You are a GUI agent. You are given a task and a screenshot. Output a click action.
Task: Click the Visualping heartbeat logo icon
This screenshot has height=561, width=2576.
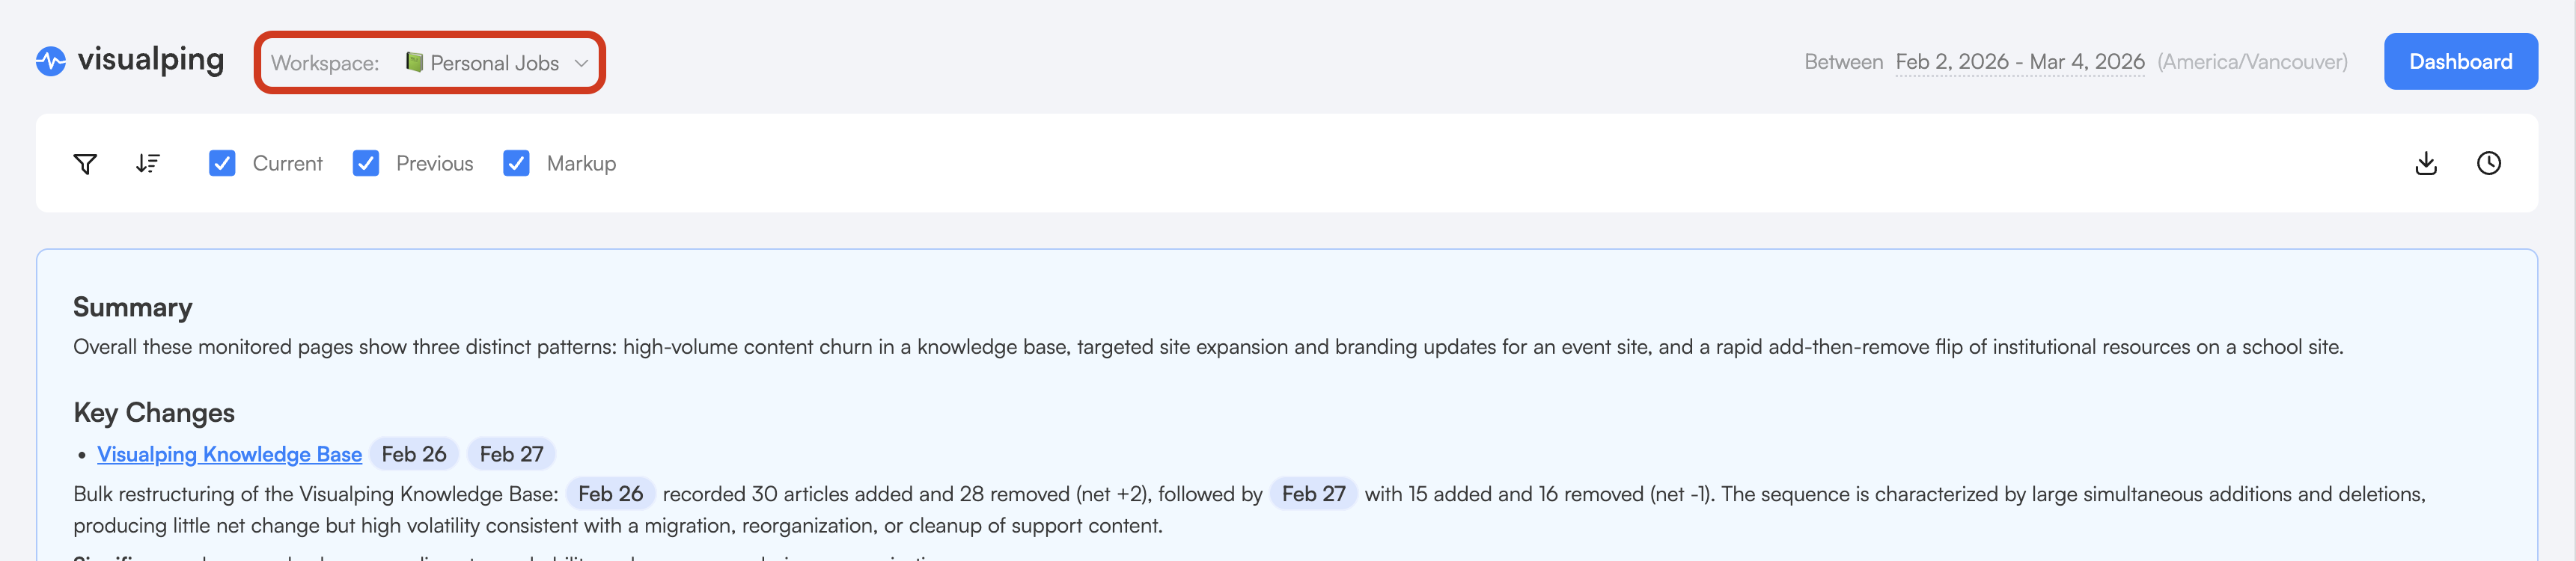(51, 62)
